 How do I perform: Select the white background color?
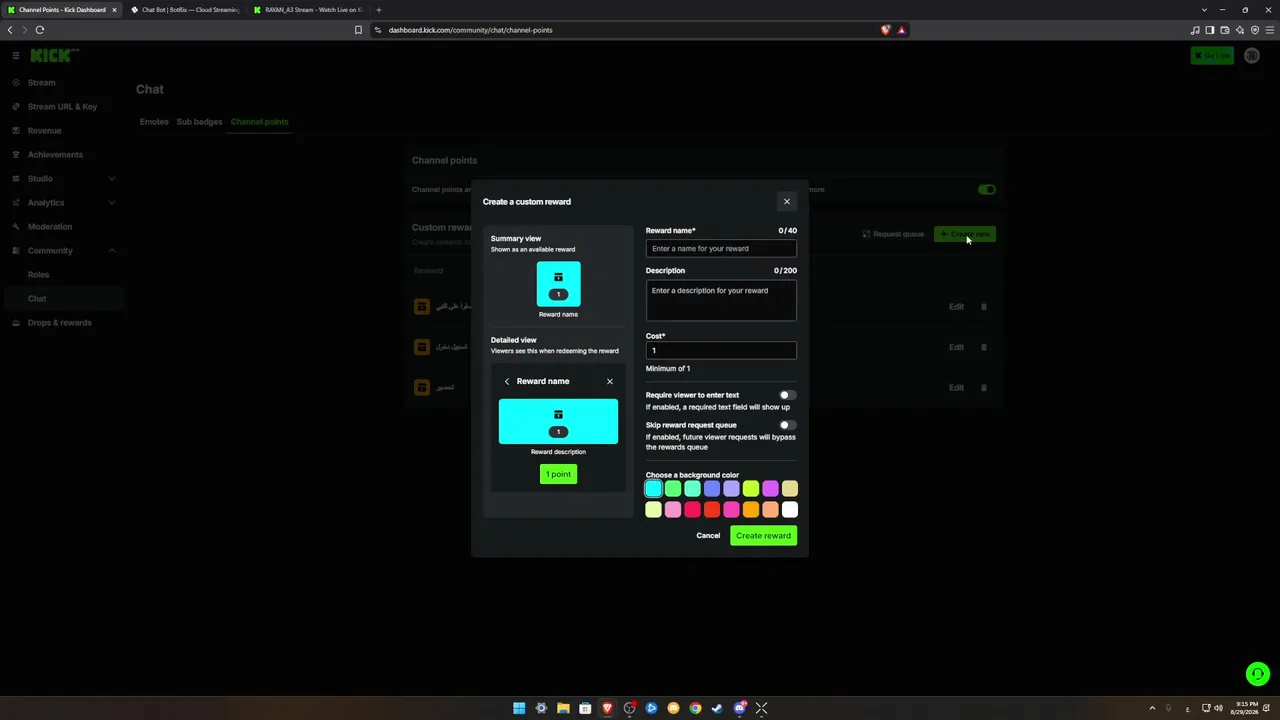(x=790, y=510)
